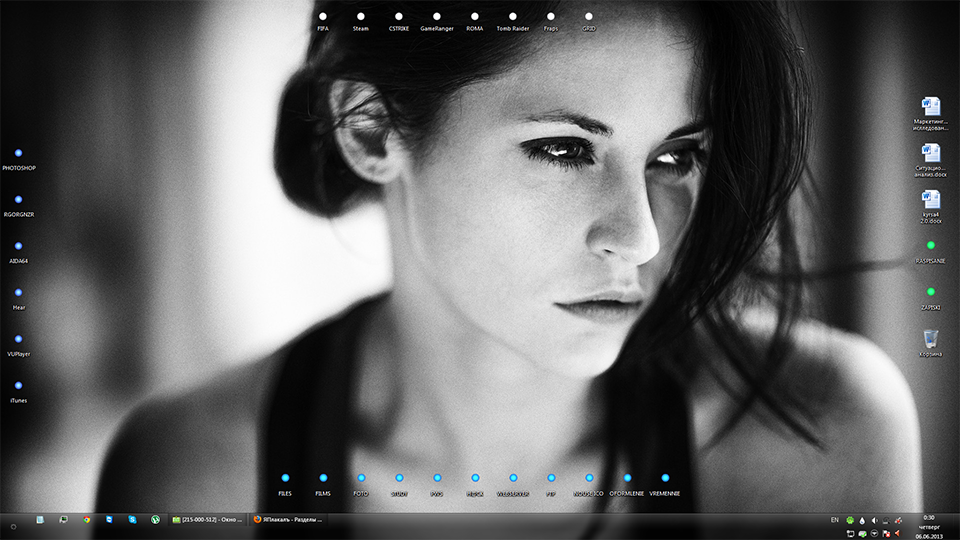The height and width of the screenshot is (540, 960).
Task: Open the AIDA64 shortcut
Action: [x=18, y=246]
